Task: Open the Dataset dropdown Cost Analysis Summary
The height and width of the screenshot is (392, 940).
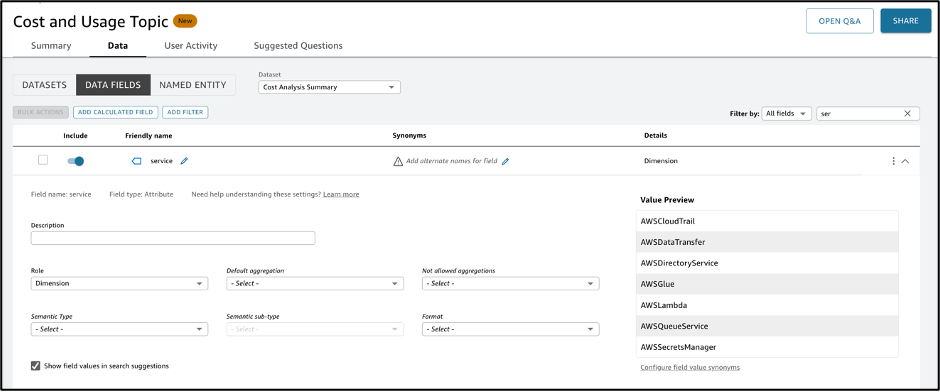Action: coord(329,87)
